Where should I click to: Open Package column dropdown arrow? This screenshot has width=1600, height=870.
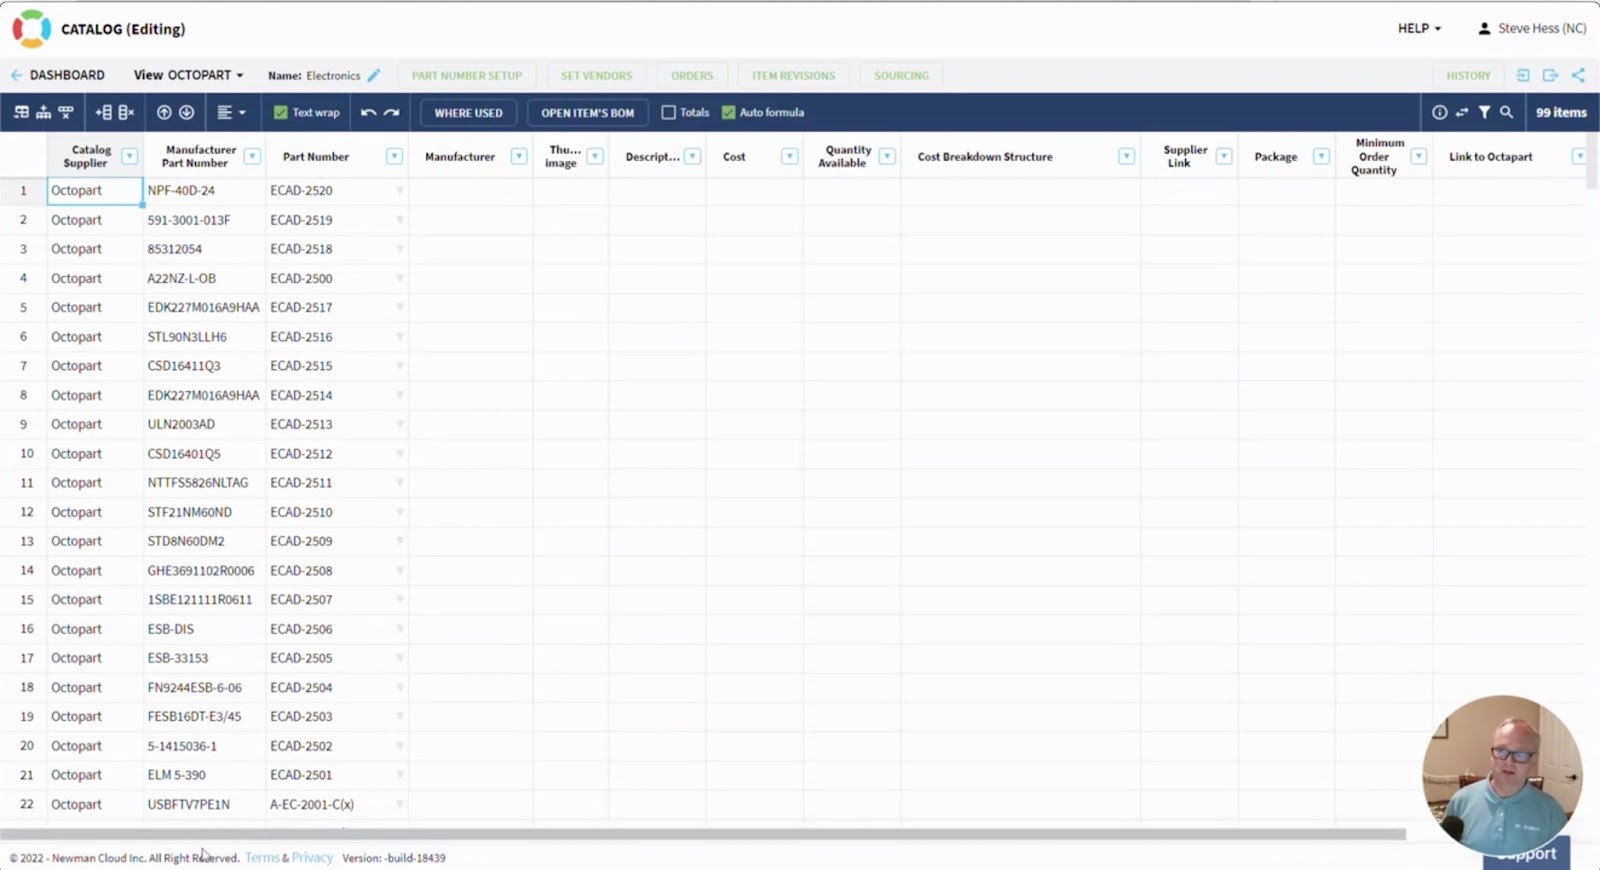[x=1321, y=157]
